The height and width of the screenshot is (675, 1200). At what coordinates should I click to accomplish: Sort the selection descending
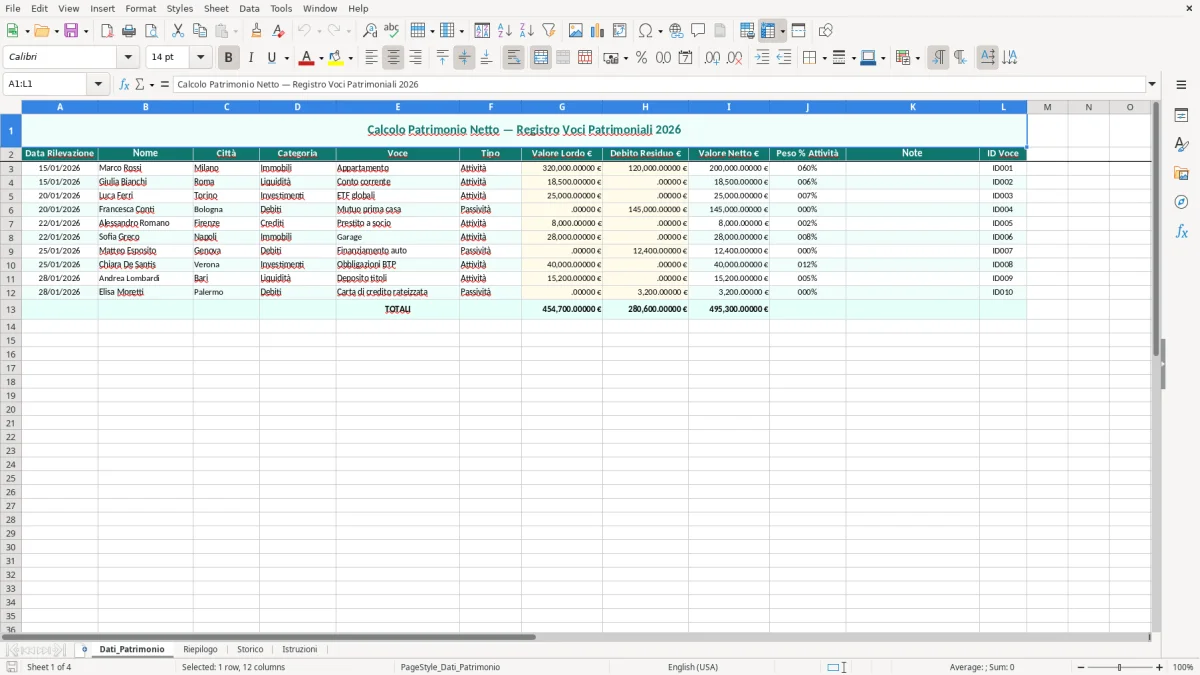[x=526, y=31]
